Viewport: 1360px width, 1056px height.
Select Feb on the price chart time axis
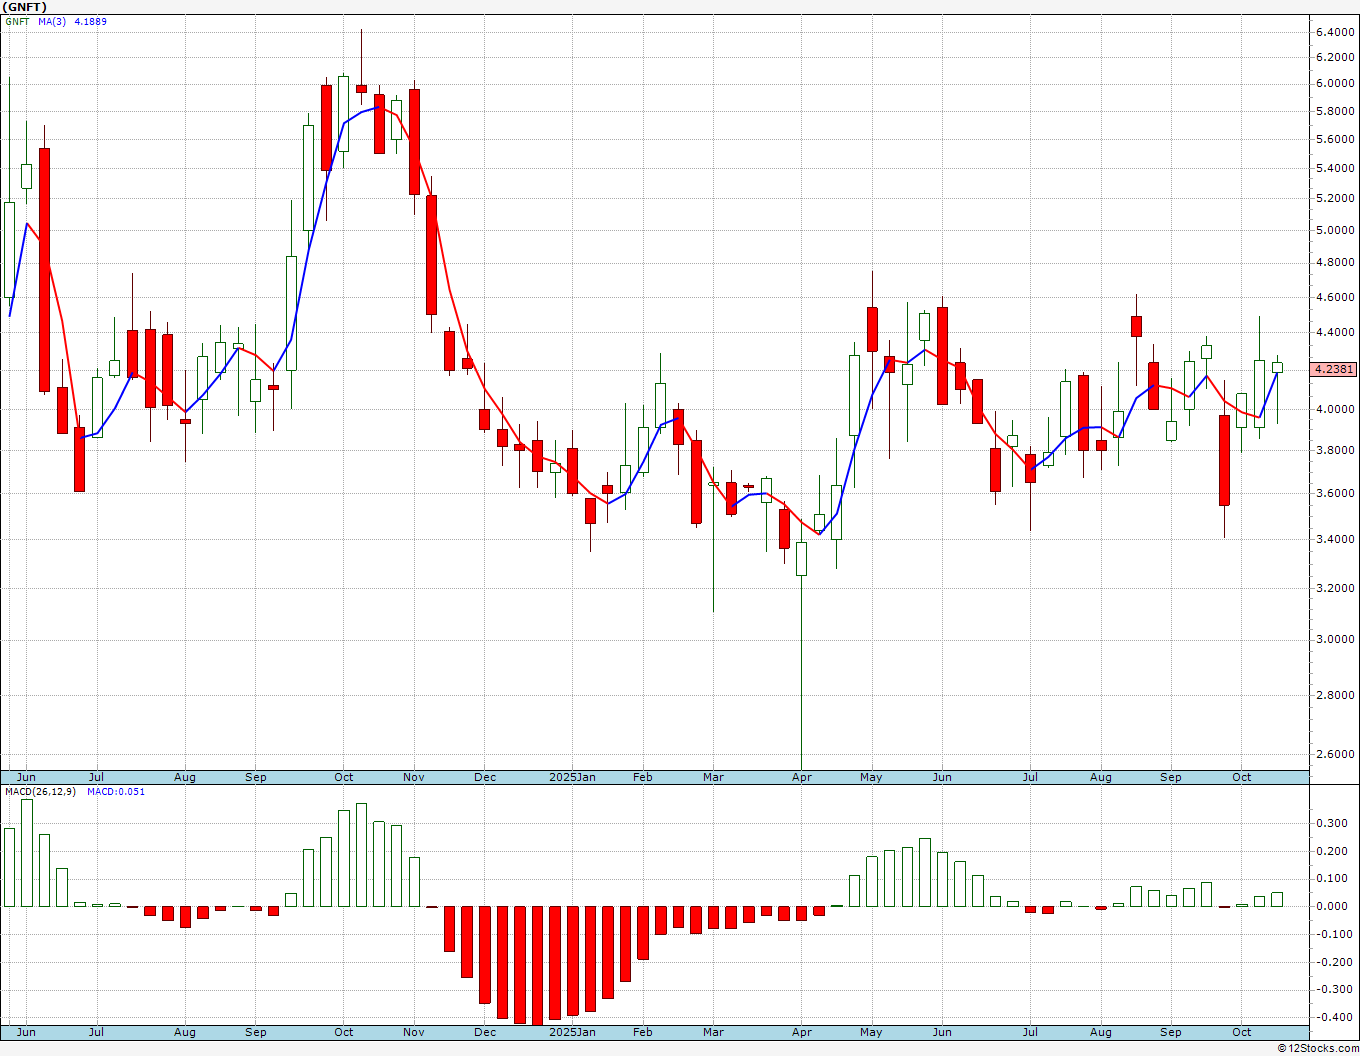[642, 777]
